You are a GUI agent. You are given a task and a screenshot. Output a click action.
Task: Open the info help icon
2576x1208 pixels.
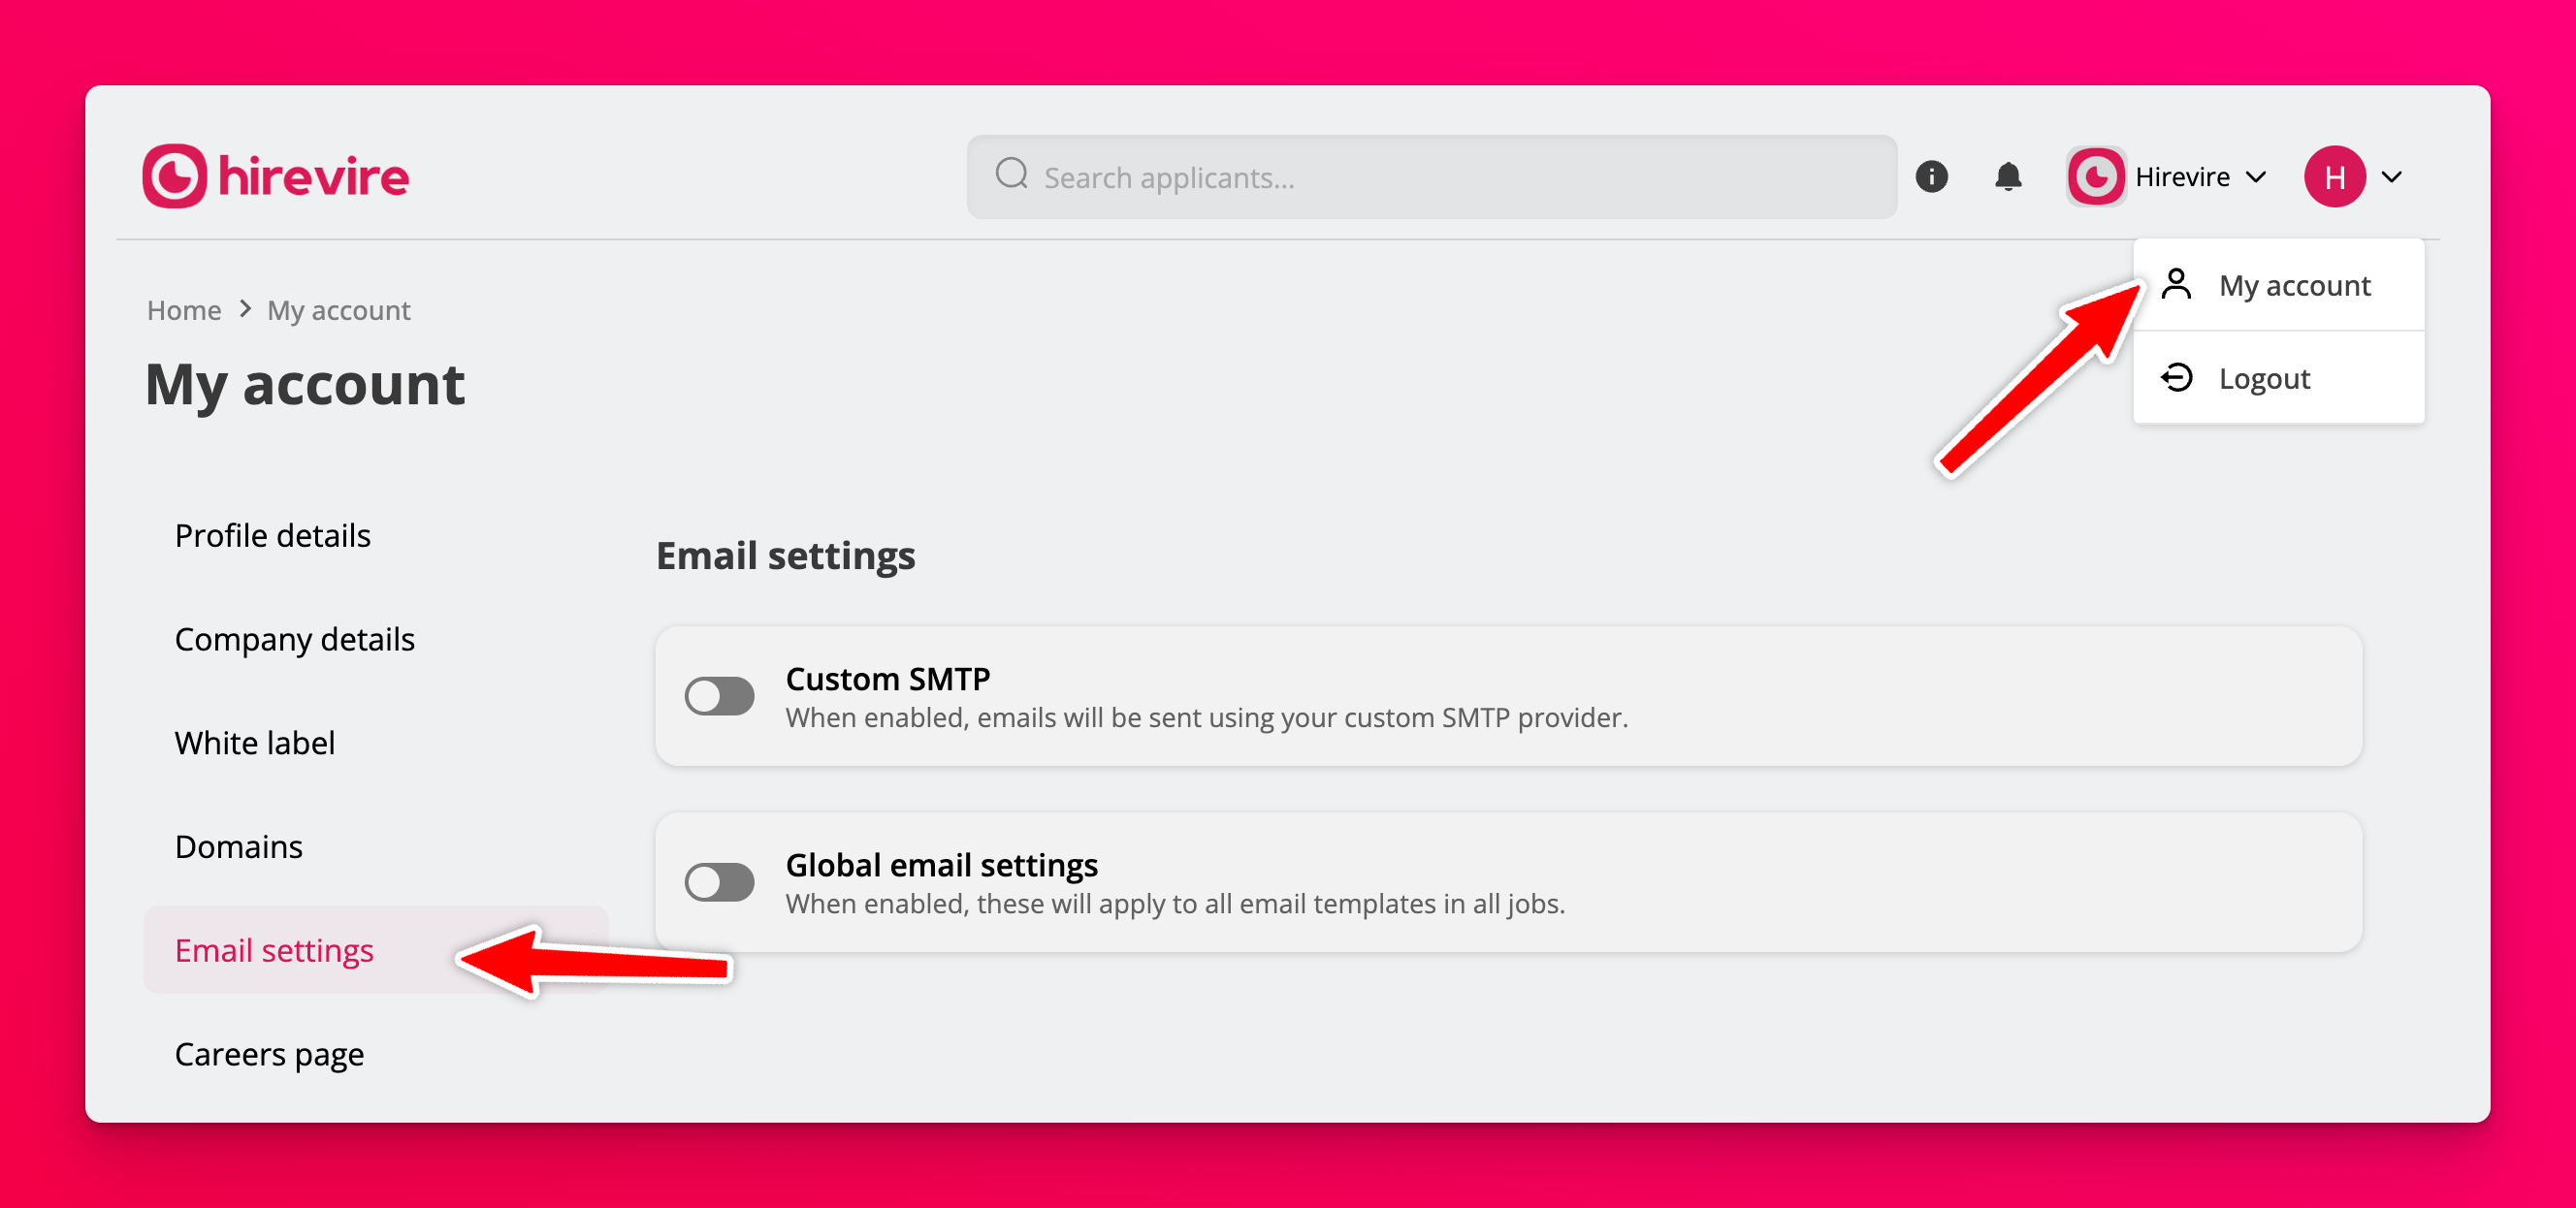point(1931,177)
